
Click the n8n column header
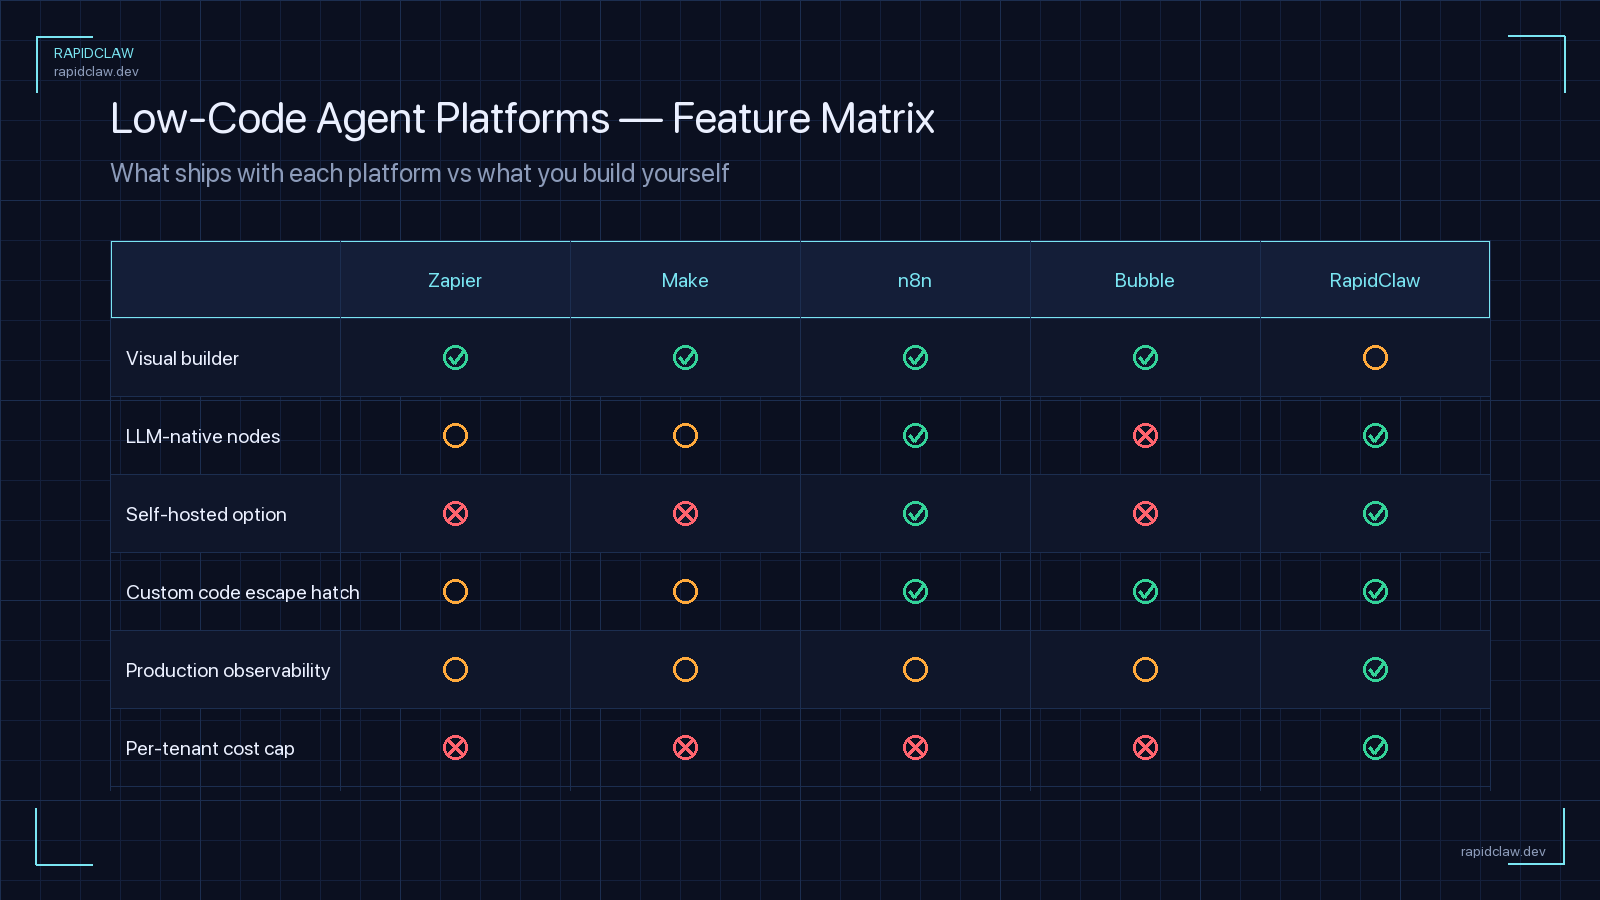click(915, 281)
